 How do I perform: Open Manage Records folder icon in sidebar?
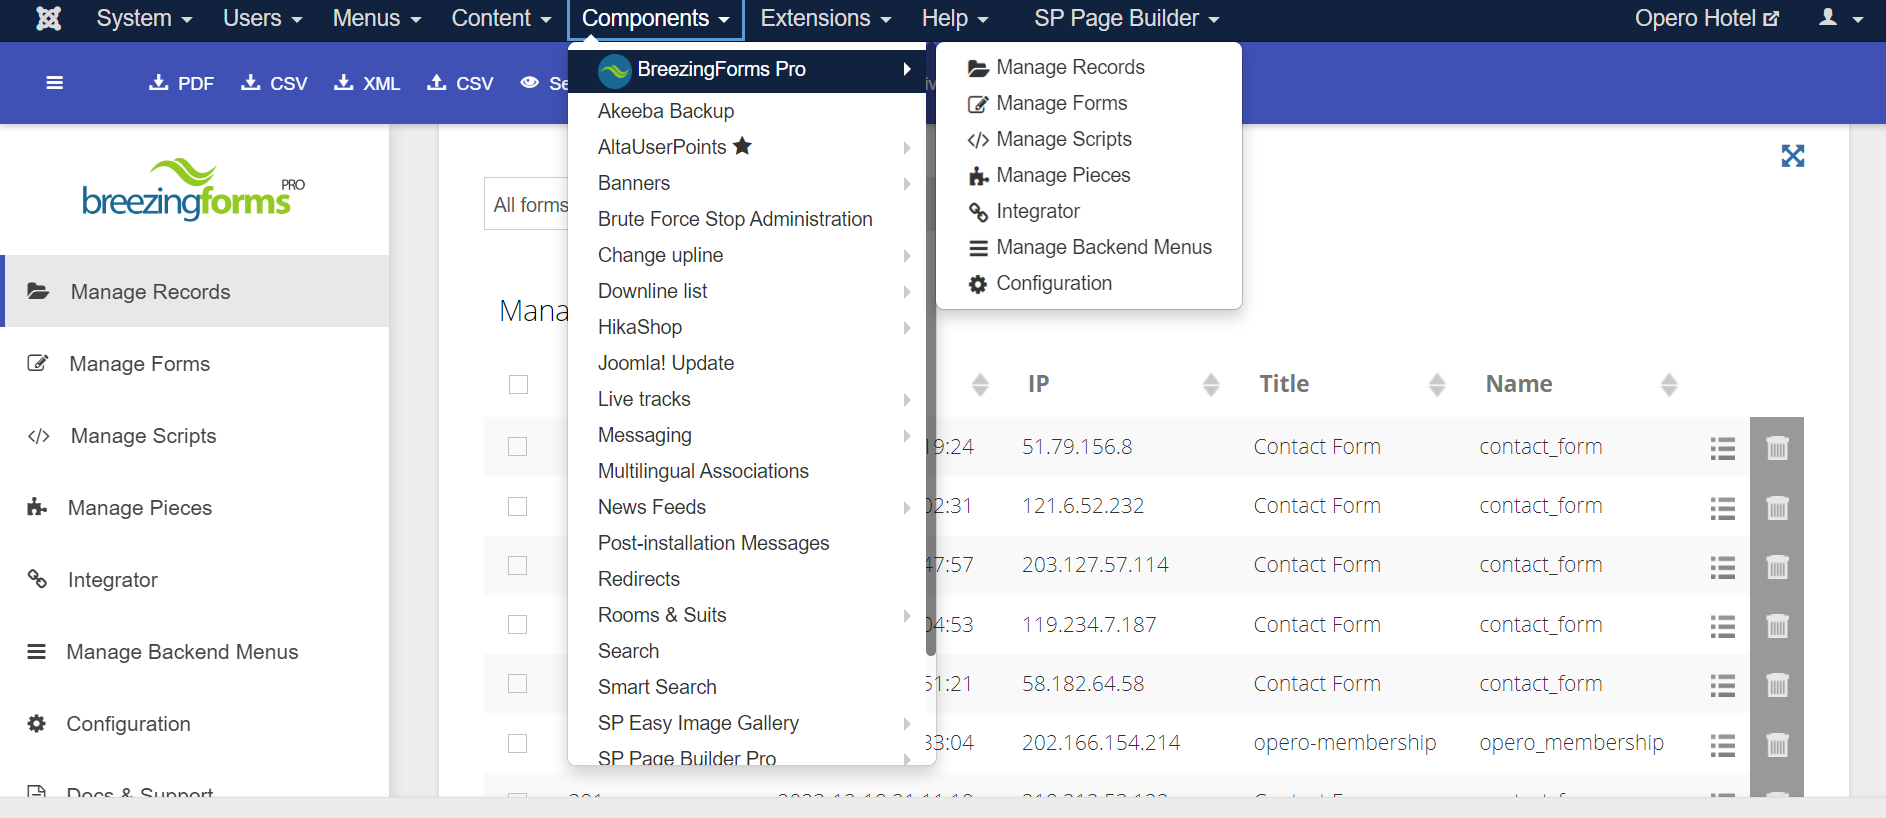[x=38, y=291]
